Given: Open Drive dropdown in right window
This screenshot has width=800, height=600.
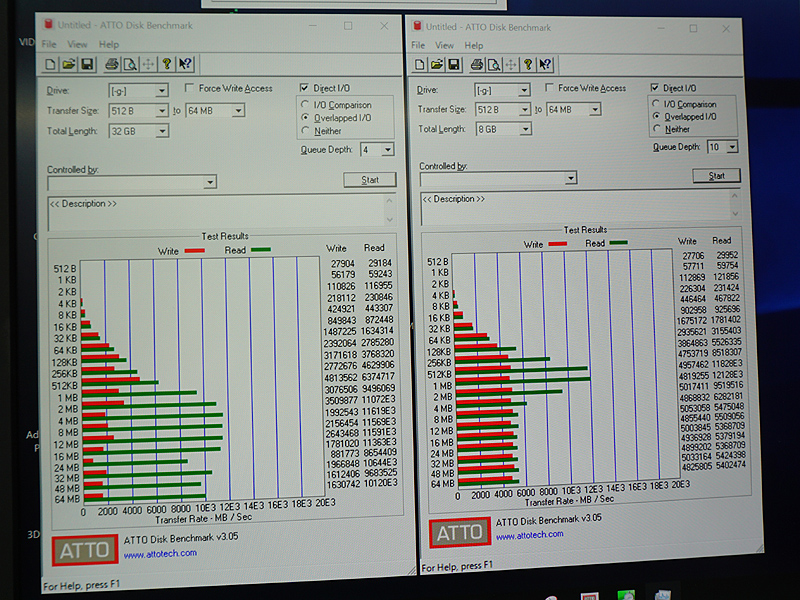Looking at the screenshot, I should [x=524, y=90].
